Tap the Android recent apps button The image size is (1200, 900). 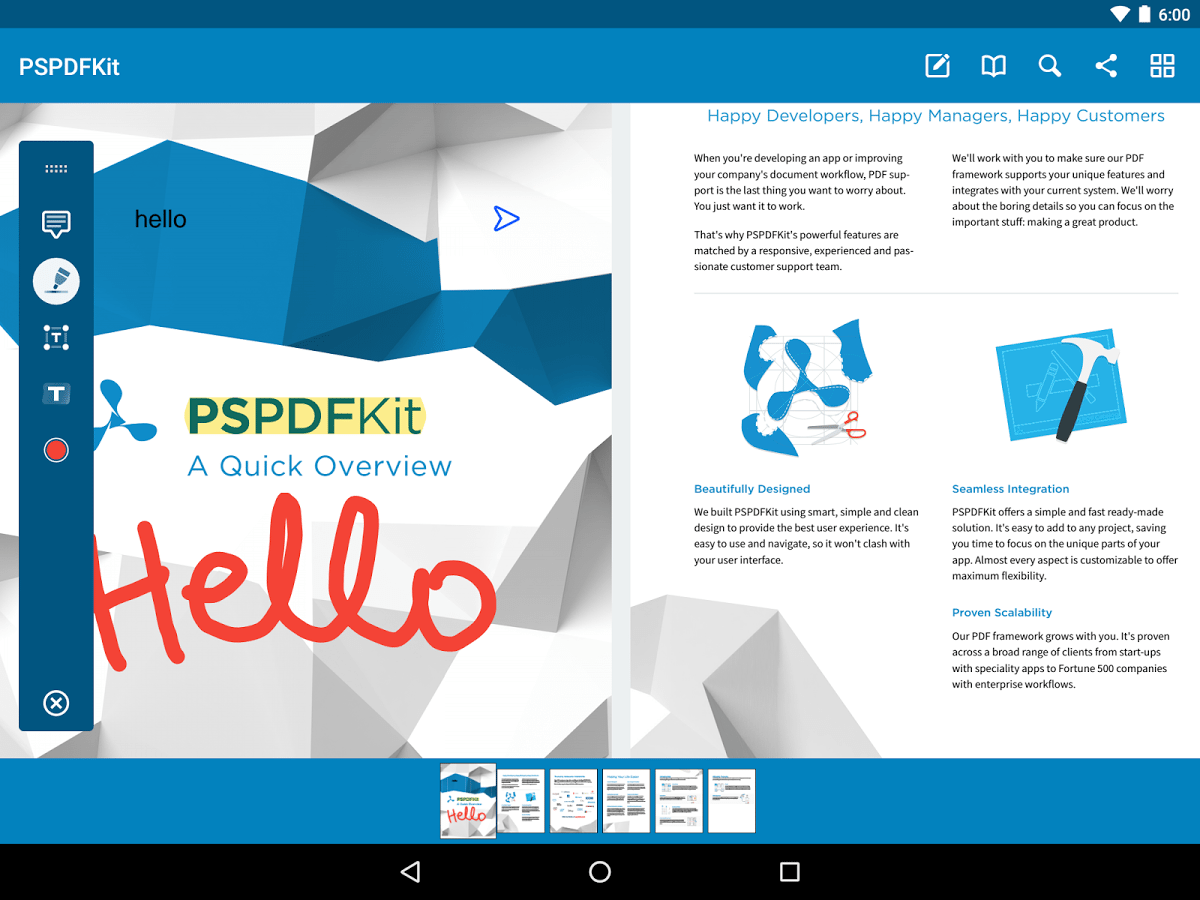pos(790,872)
